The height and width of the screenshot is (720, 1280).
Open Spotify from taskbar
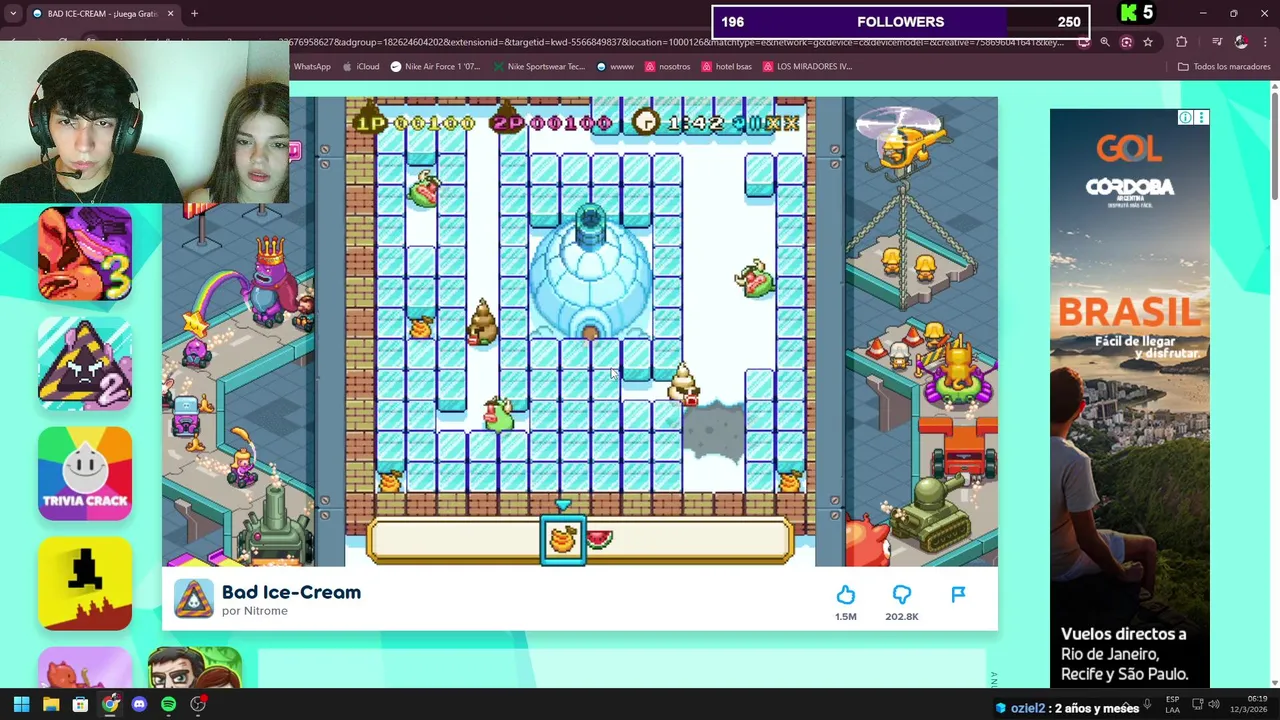pyautogui.click(x=168, y=705)
